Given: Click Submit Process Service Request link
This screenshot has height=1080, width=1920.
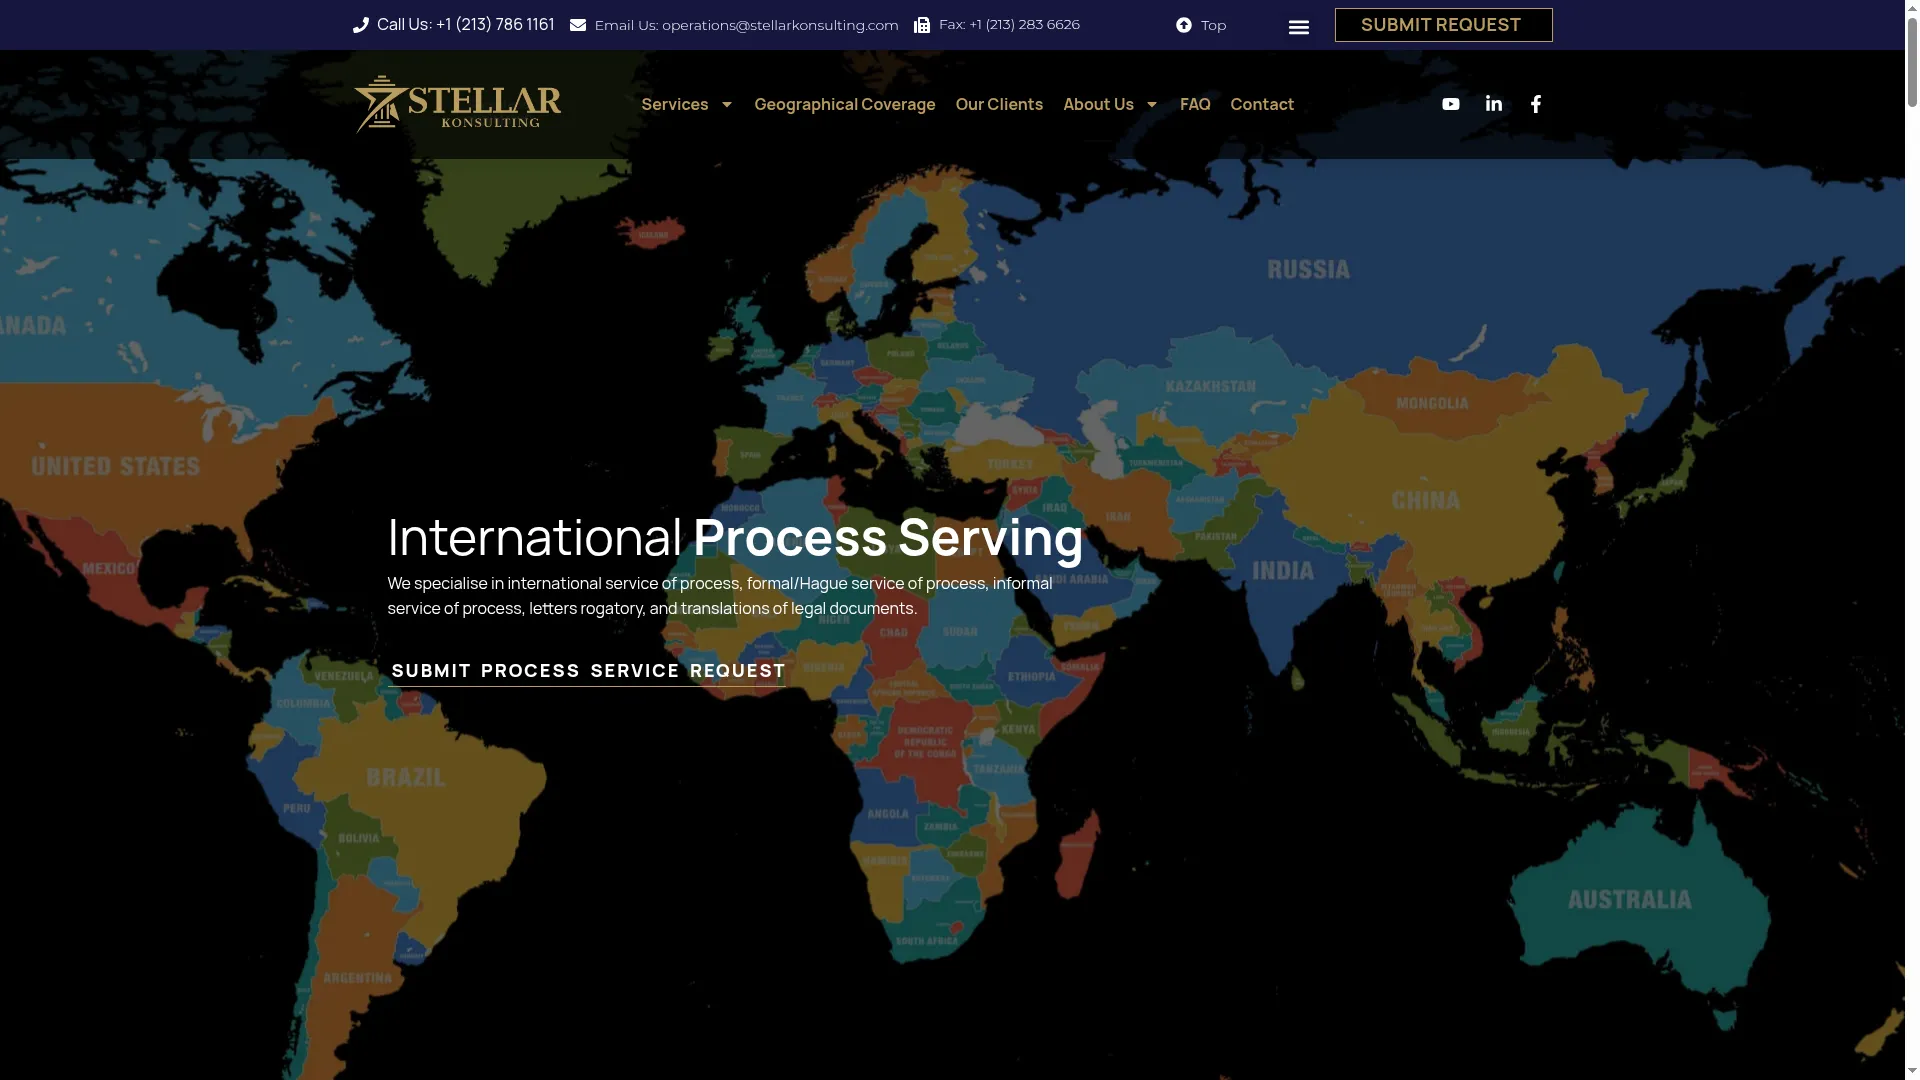Looking at the screenshot, I should click(x=588, y=671).
